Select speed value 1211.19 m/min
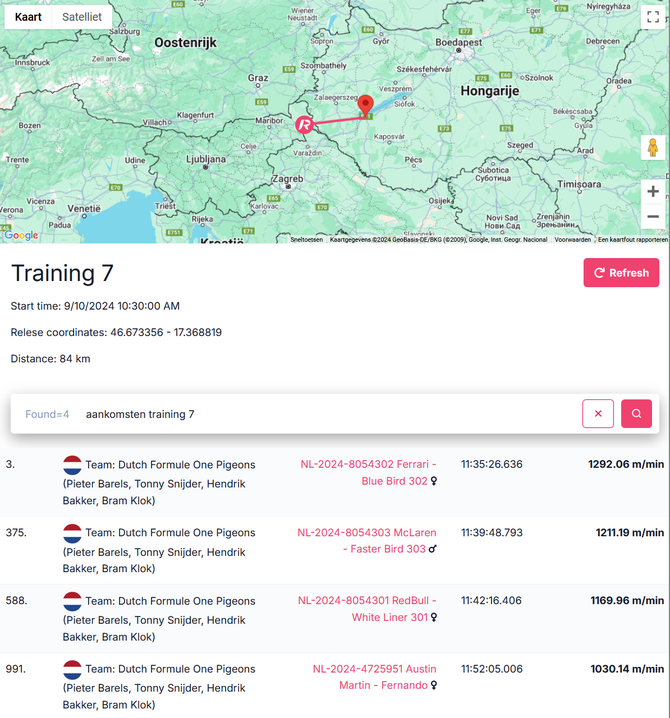The width and height of the screenshot is (670, 718). pyautogui.click(x=630, y=533)
